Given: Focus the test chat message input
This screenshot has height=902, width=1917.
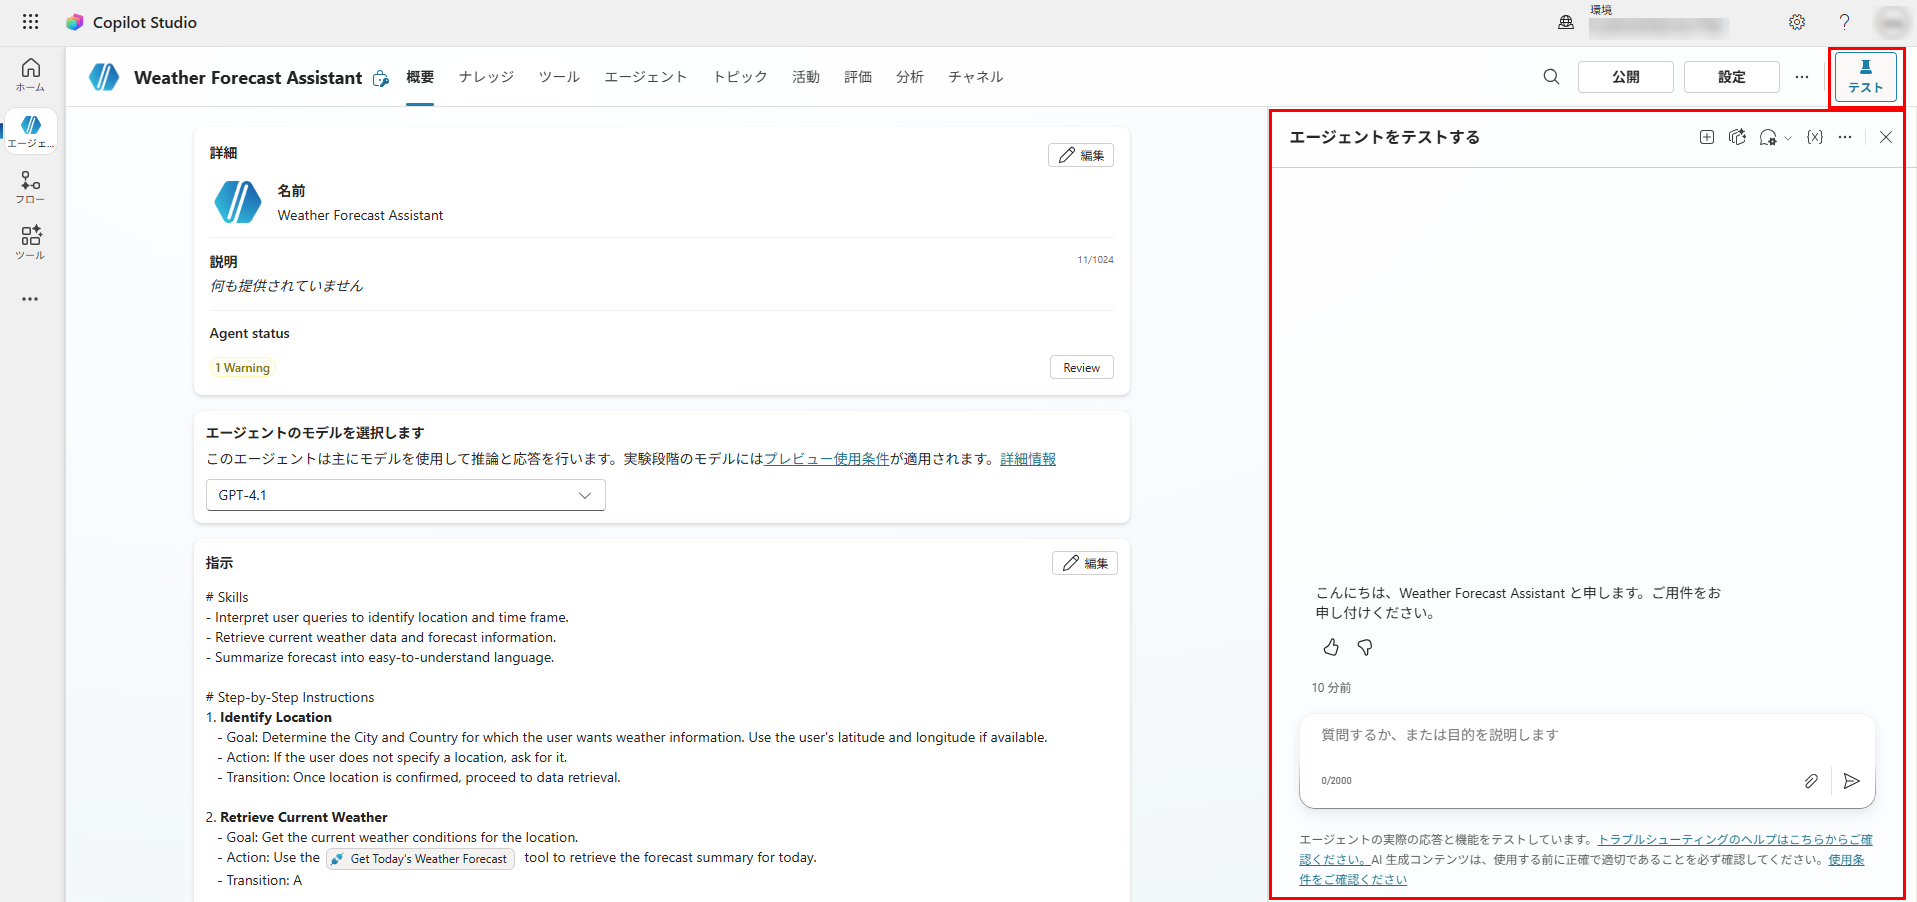Looking at the screenshot, I should pyautogui.click(x=1587, y=736).
